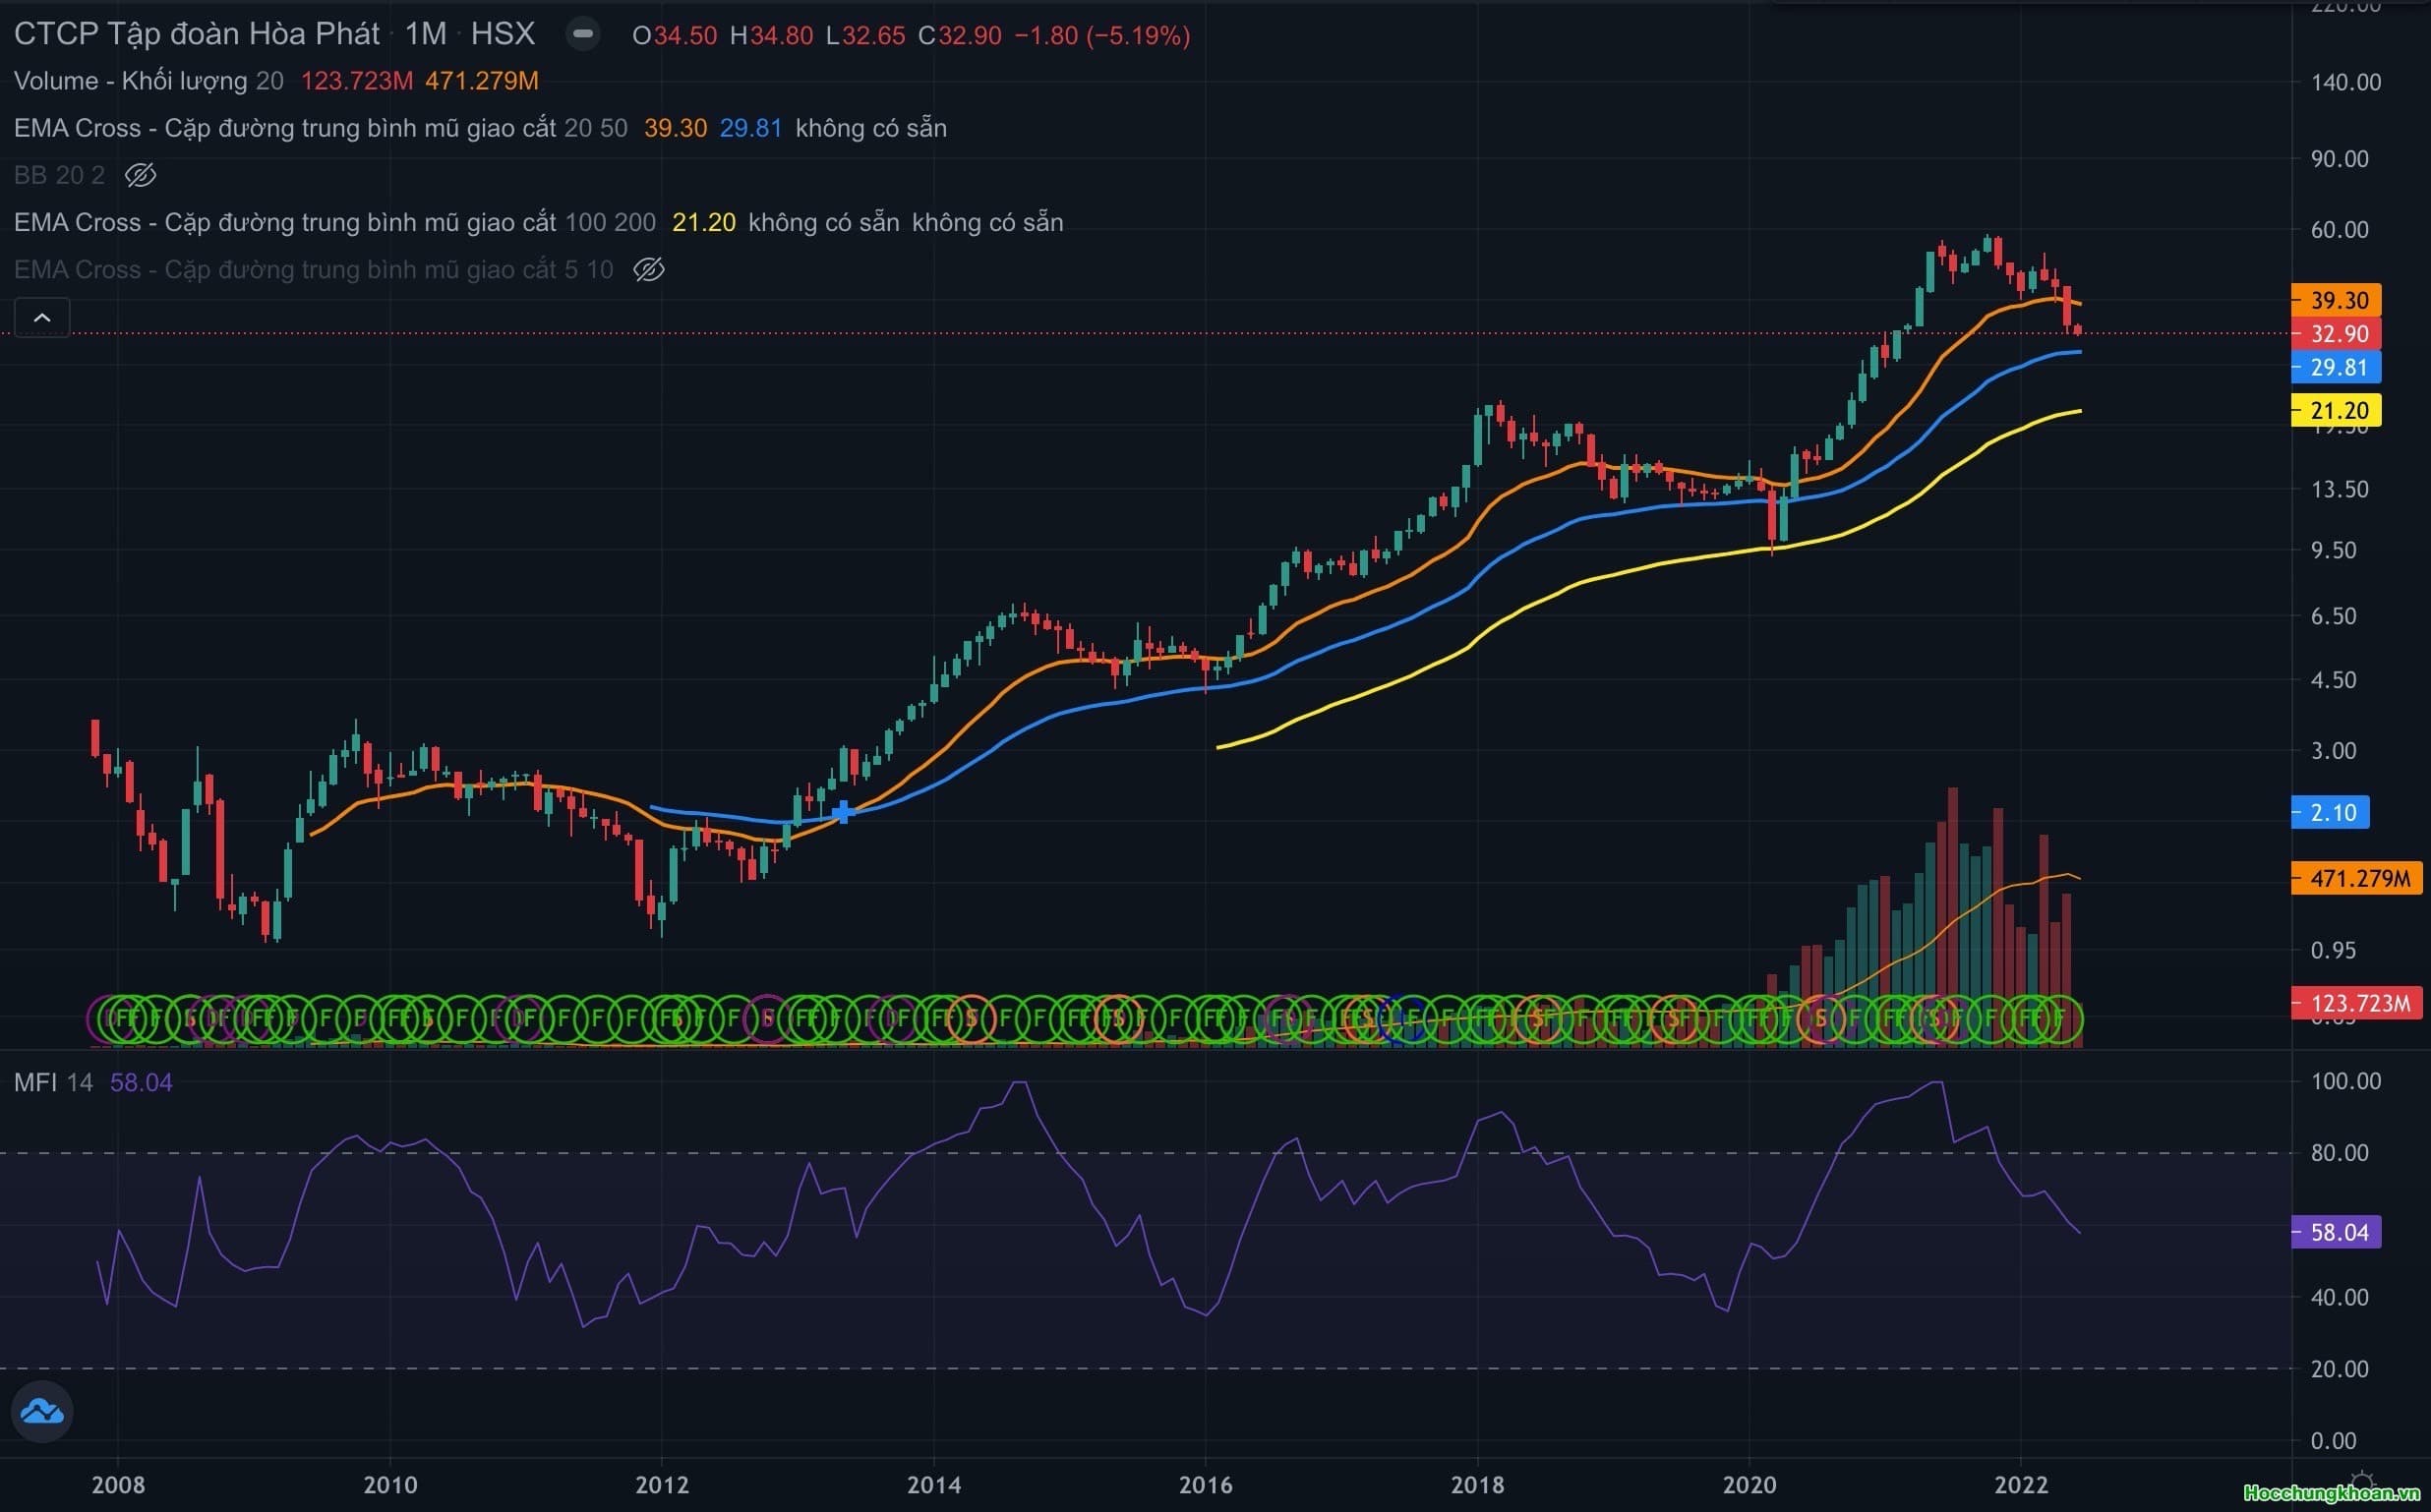2431x1512 pixels.
Task: Click the yellow 21.20 EMA price label
Action: (x=2336, y=410)
